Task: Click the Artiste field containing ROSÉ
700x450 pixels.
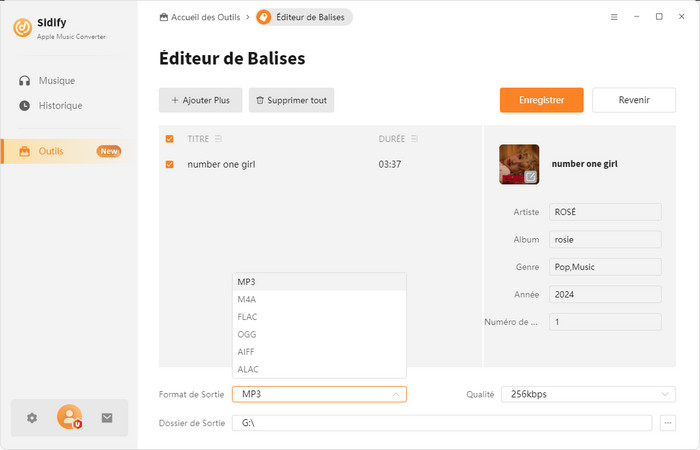Action: point(604,212)
